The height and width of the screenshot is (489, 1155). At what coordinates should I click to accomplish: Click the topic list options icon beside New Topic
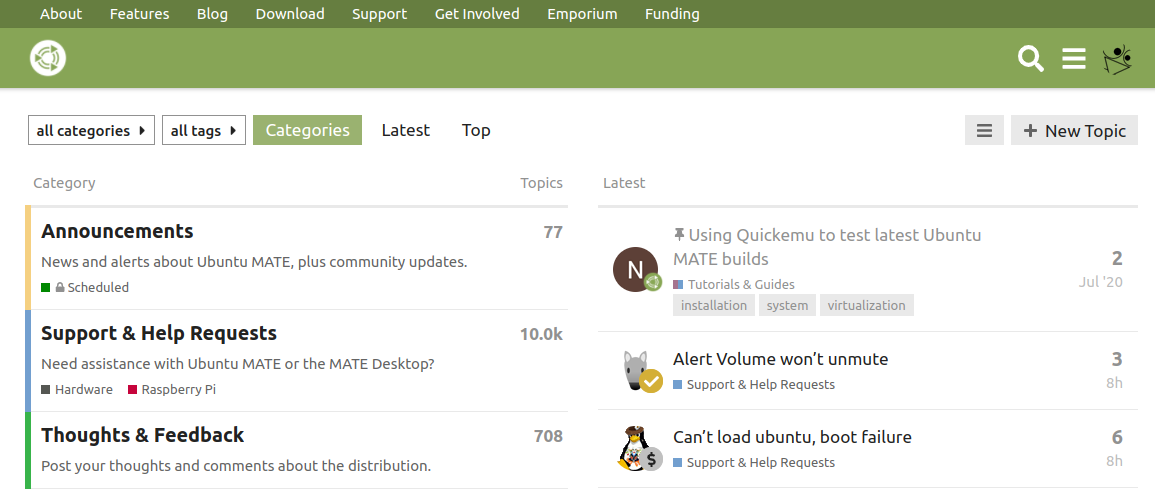click(984, 130)
